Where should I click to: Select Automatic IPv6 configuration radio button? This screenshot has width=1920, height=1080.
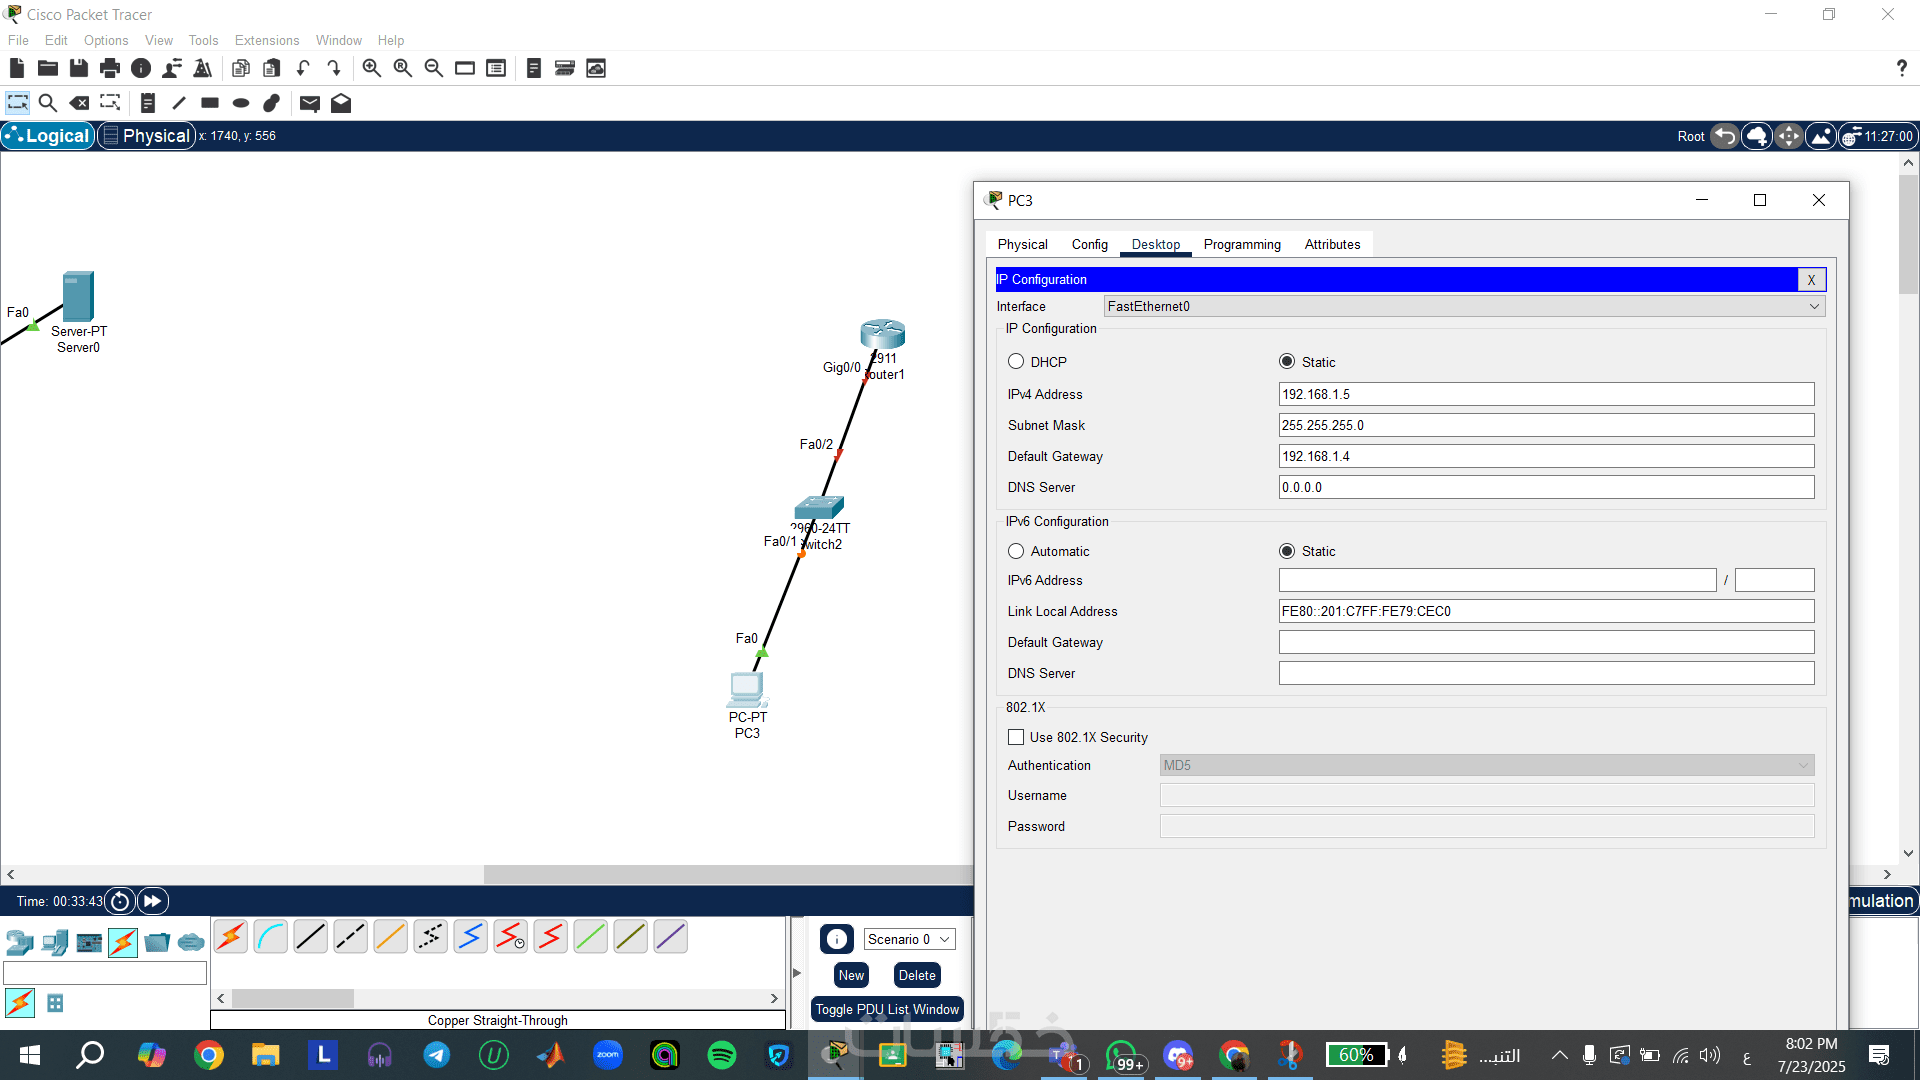pos(1016,551)
